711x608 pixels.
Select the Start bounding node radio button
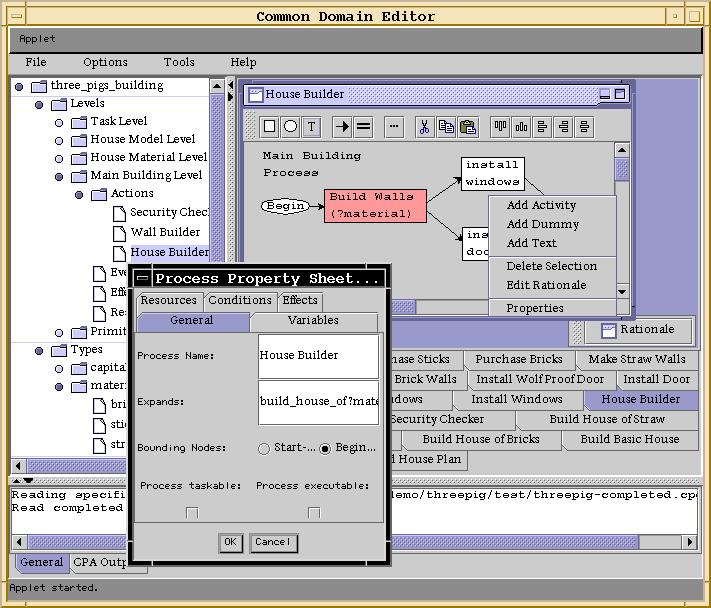click(x=264, y=449)
